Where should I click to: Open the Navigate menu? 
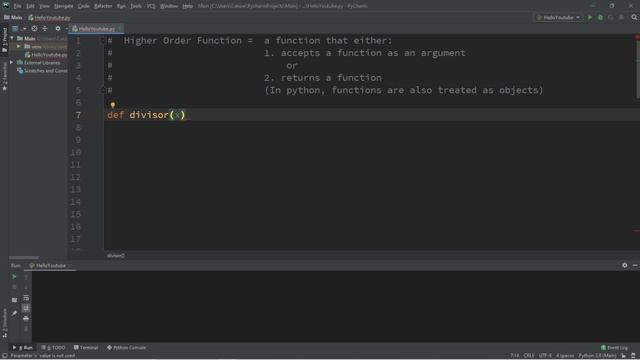coord(64,6)
